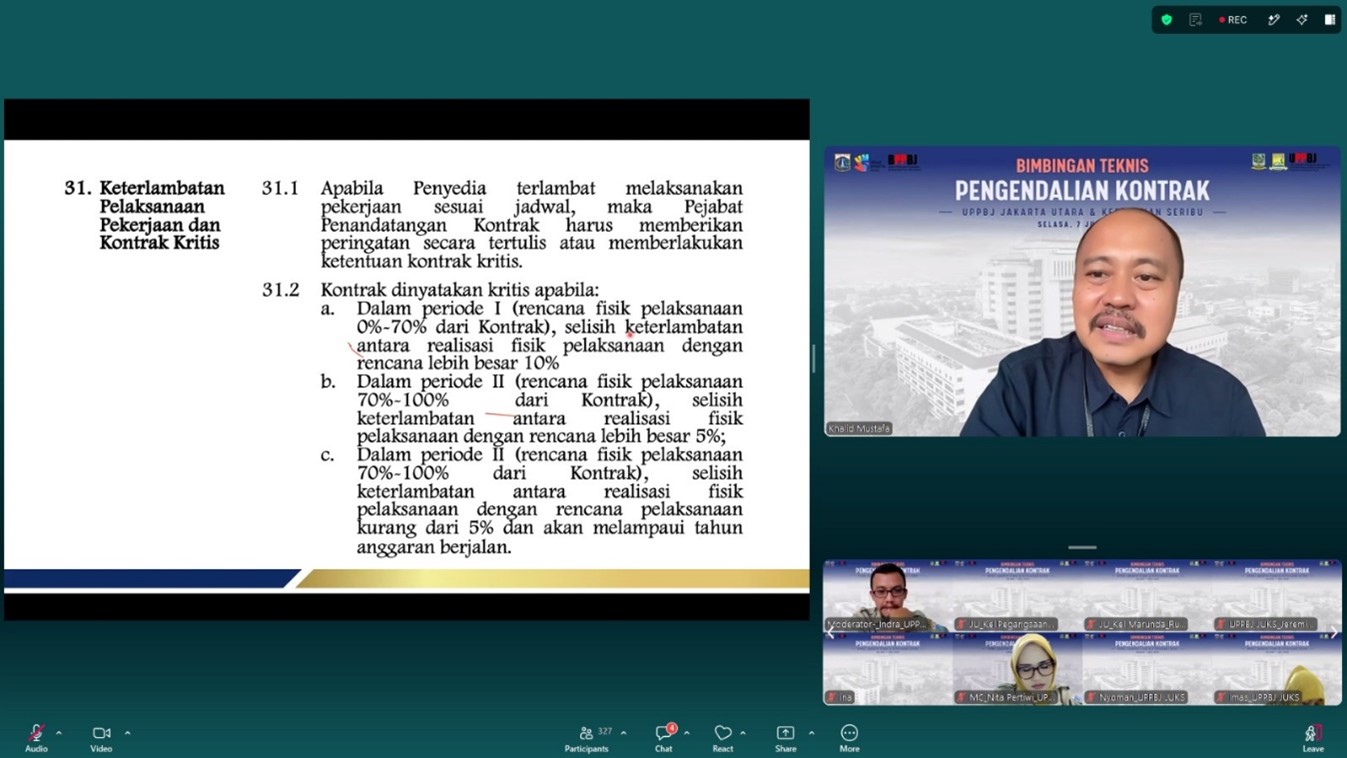Expand React options caret

coord(743,733)
